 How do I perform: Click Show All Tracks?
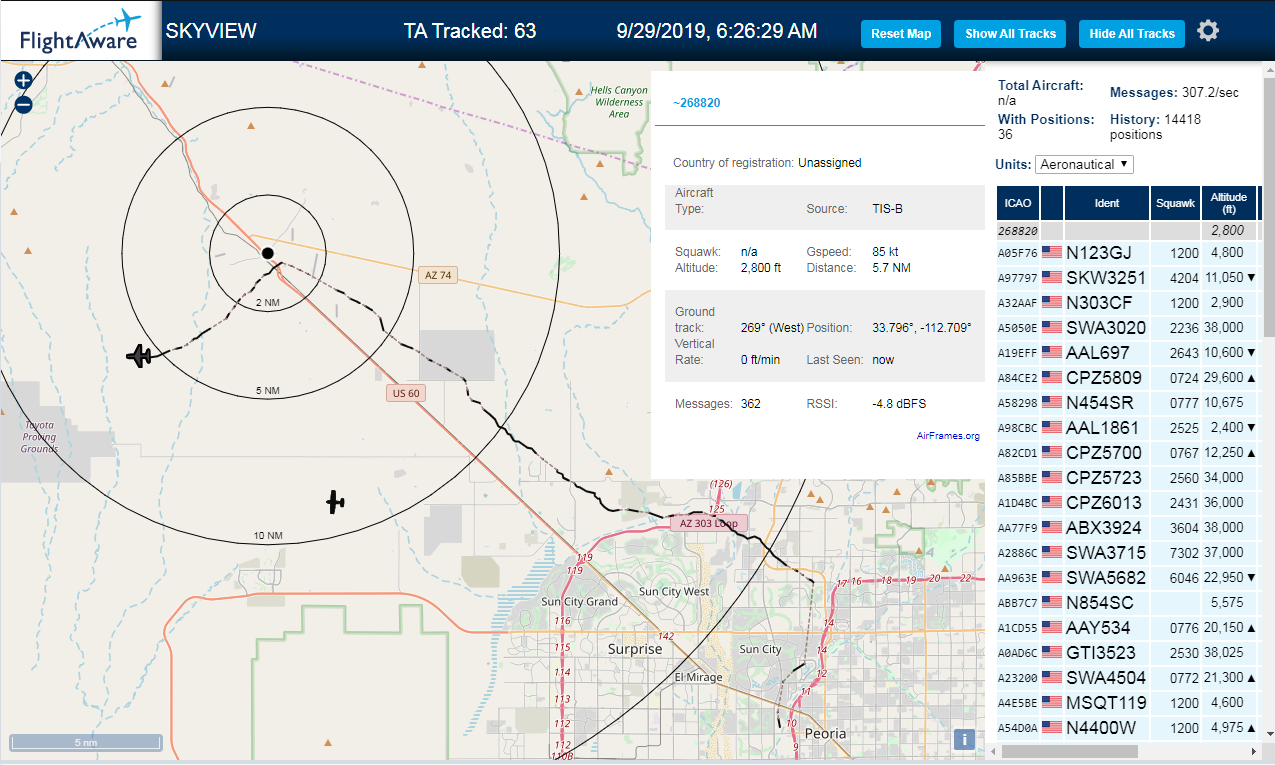coord(1010,33)
